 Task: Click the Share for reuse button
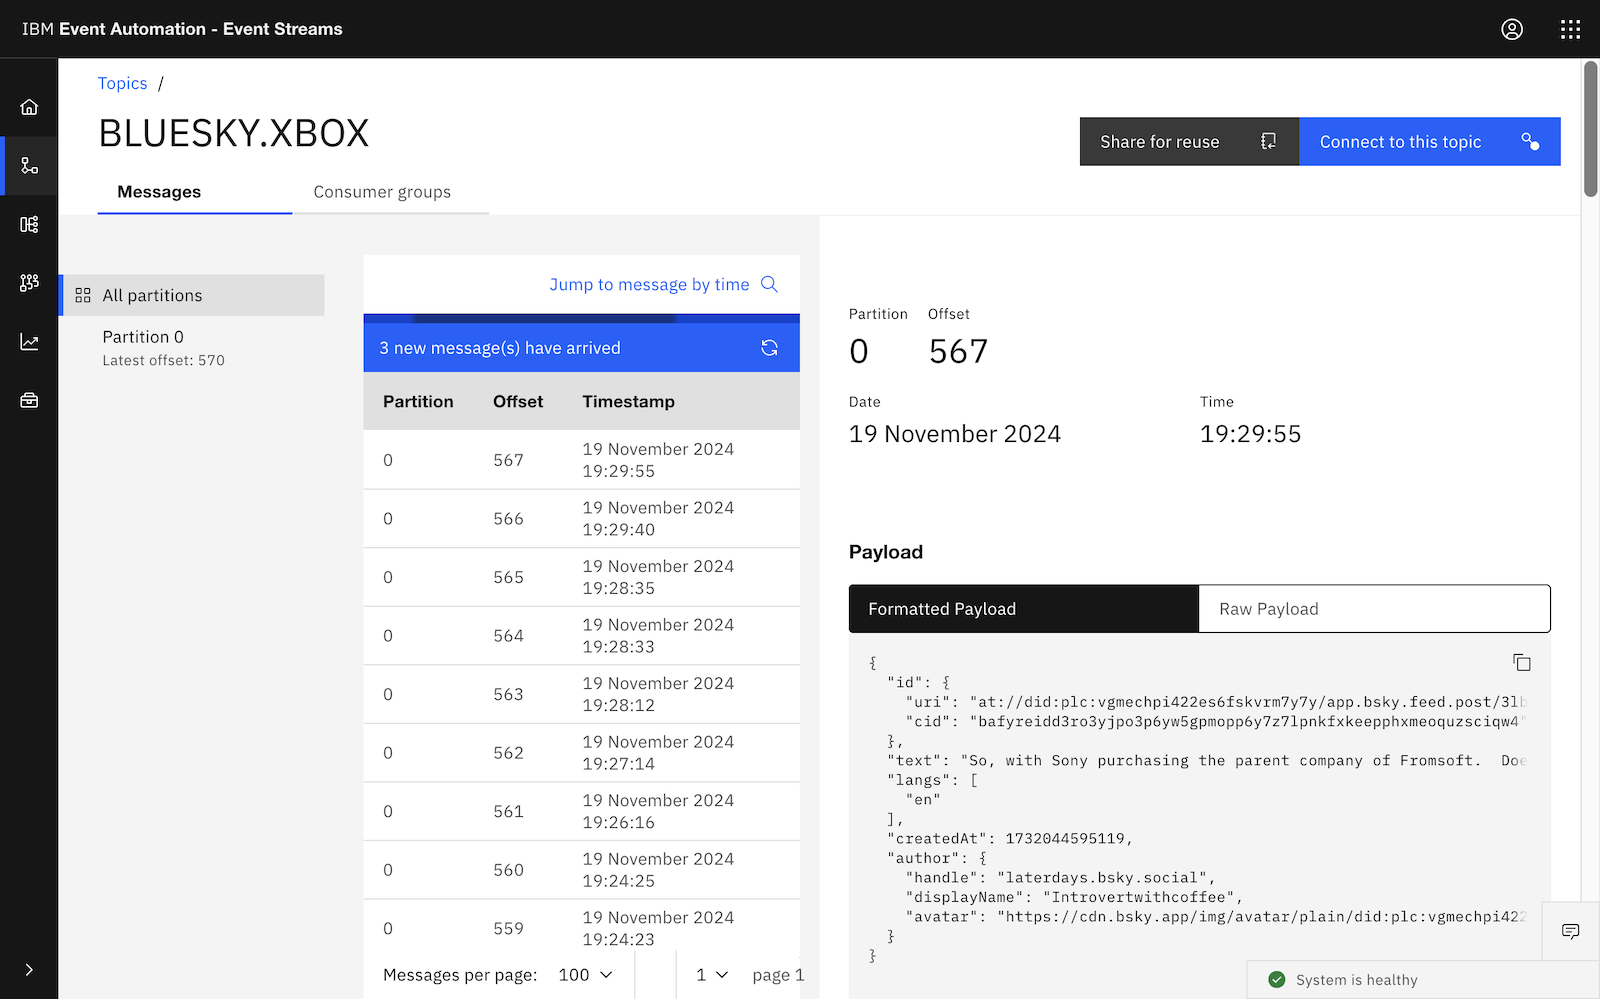[1188, 142]
